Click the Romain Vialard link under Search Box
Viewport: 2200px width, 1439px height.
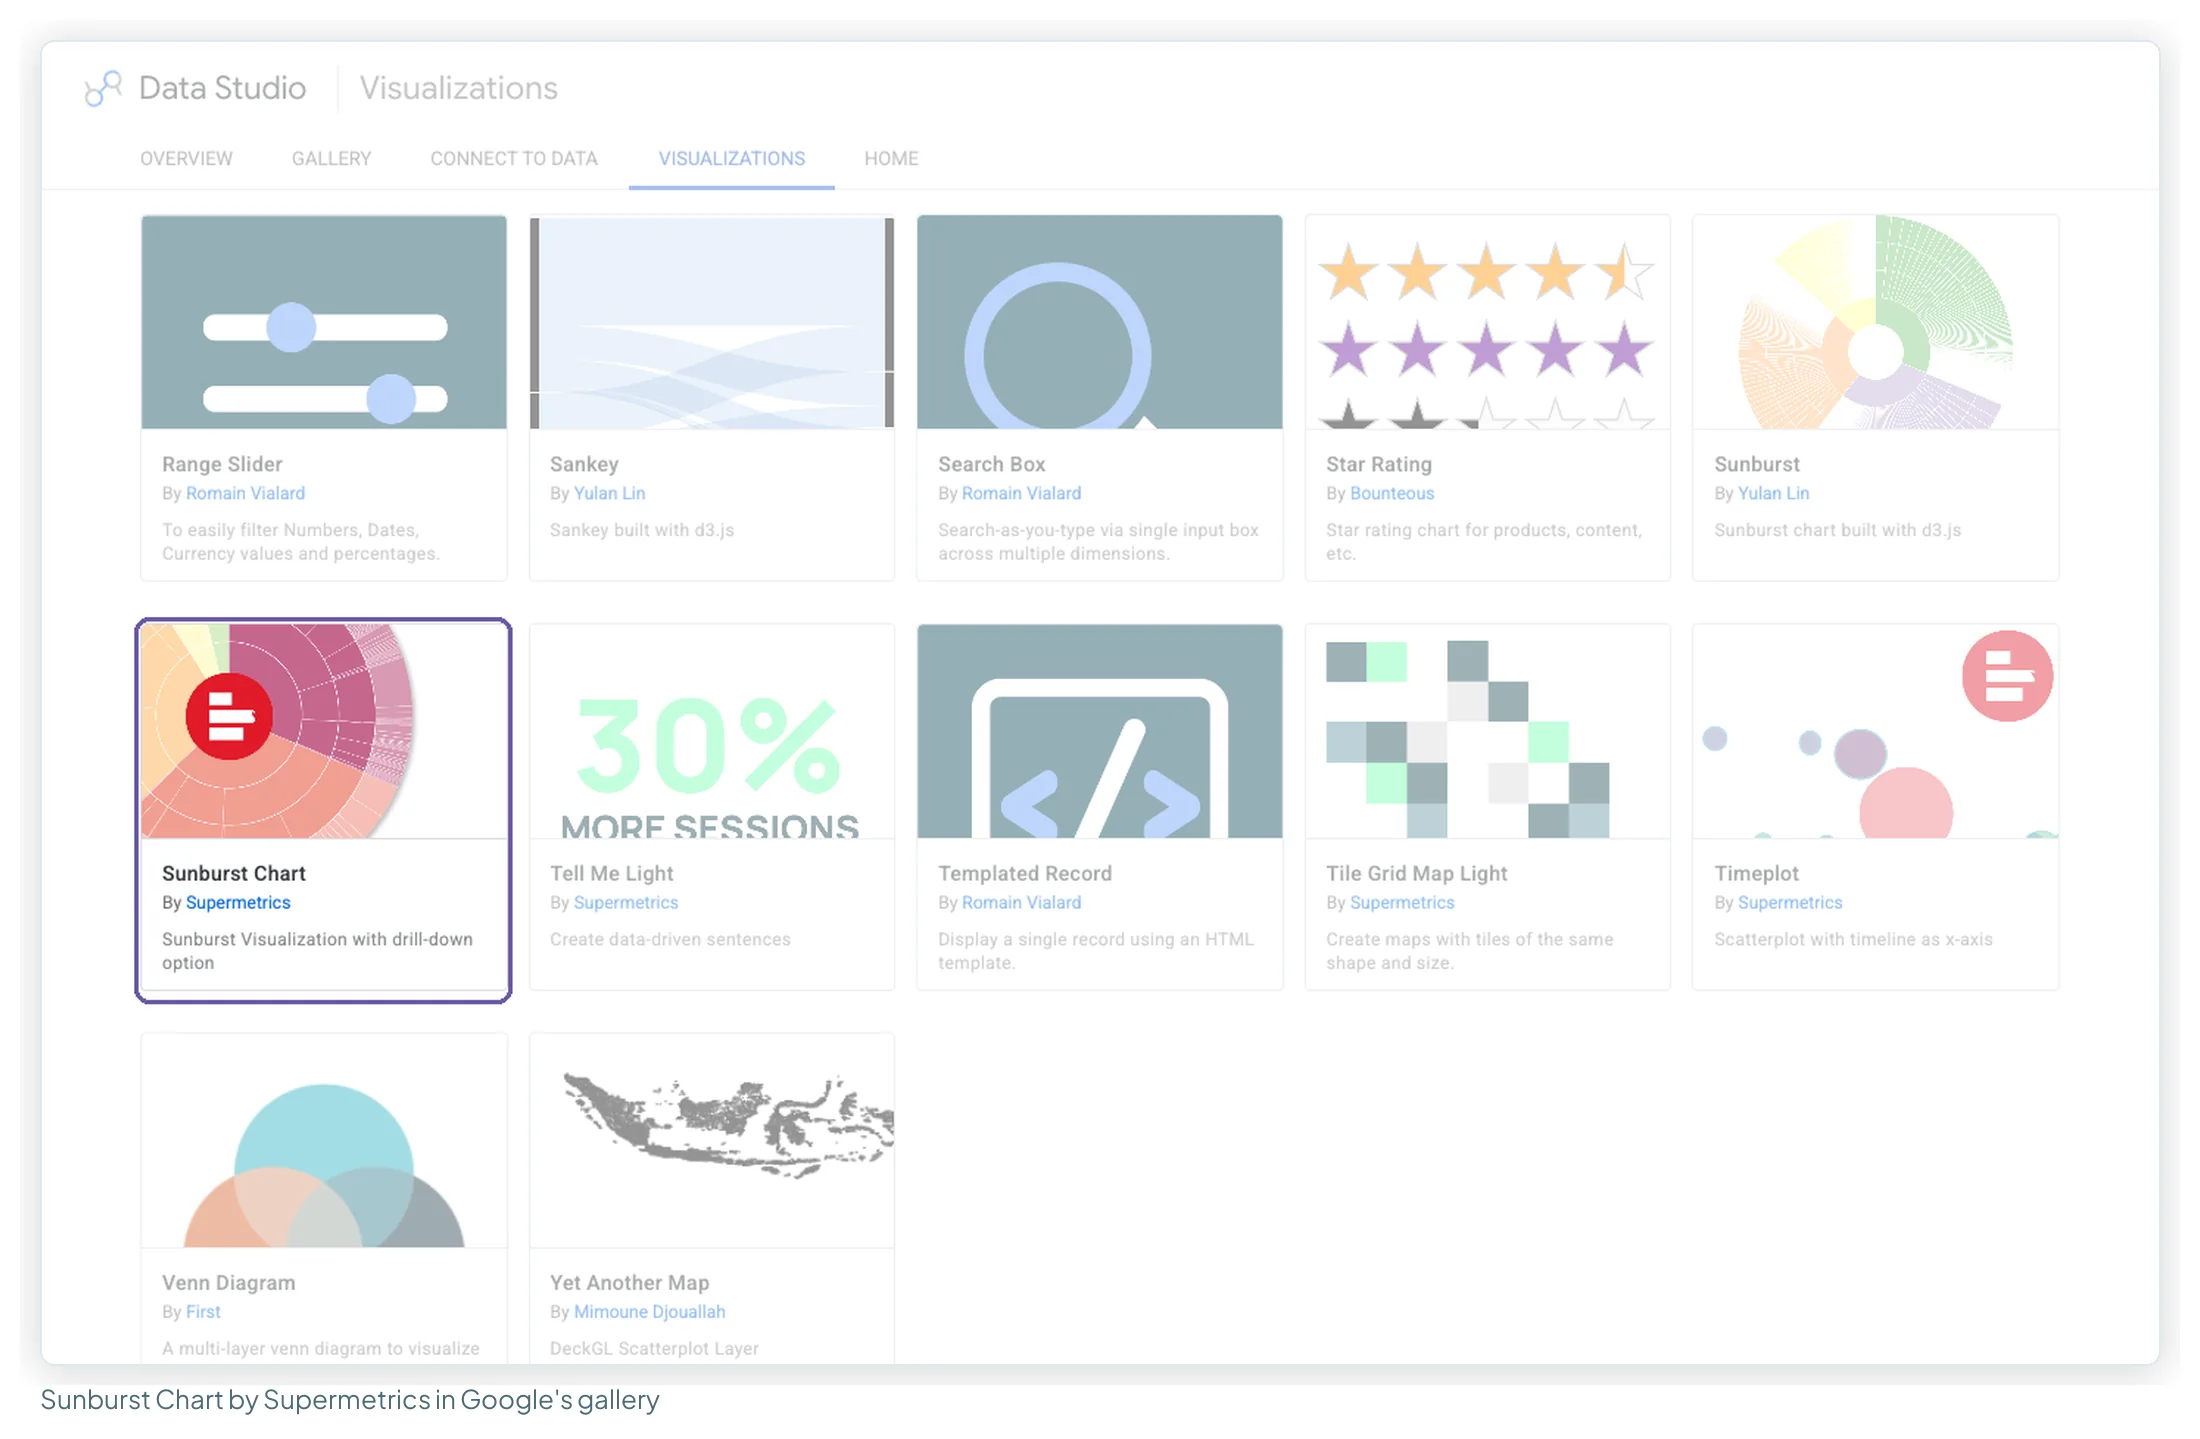[x=1021, y=493]
